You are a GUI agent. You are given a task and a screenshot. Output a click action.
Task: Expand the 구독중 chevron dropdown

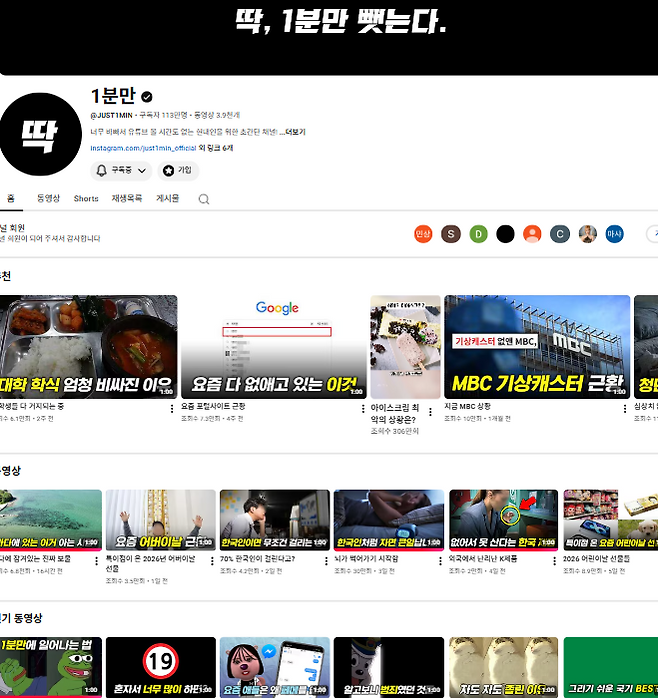142,171
